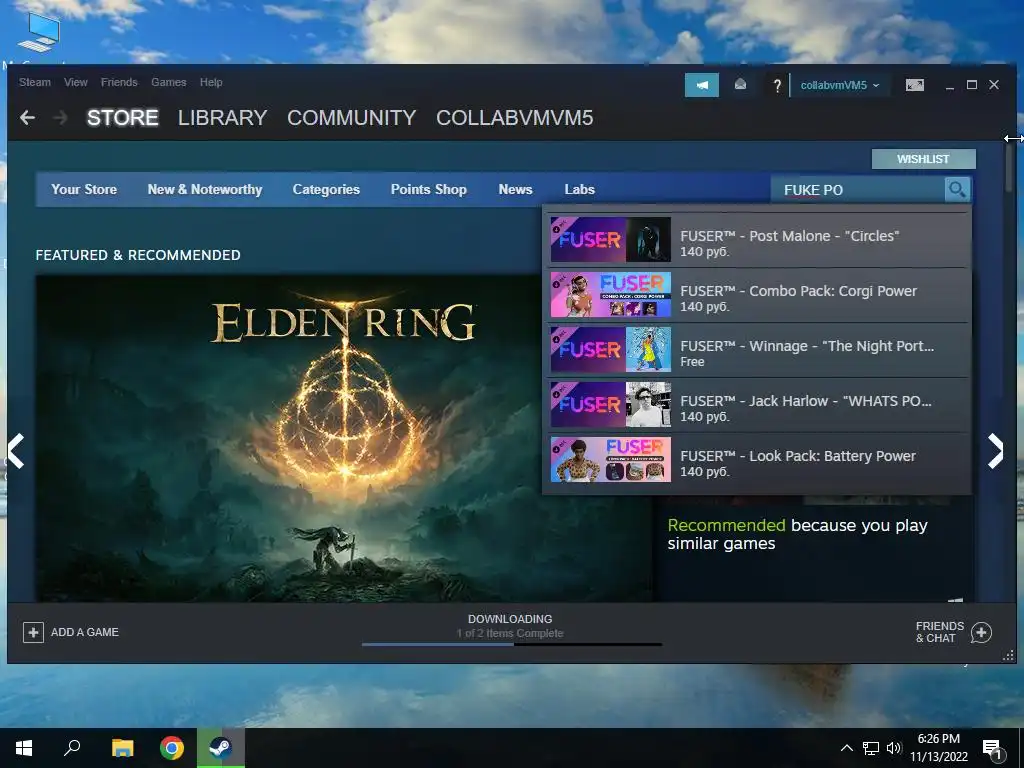Click the volume speaker tray icon
The height and width of the screenshot is (768, 1024).
[894, 748]
